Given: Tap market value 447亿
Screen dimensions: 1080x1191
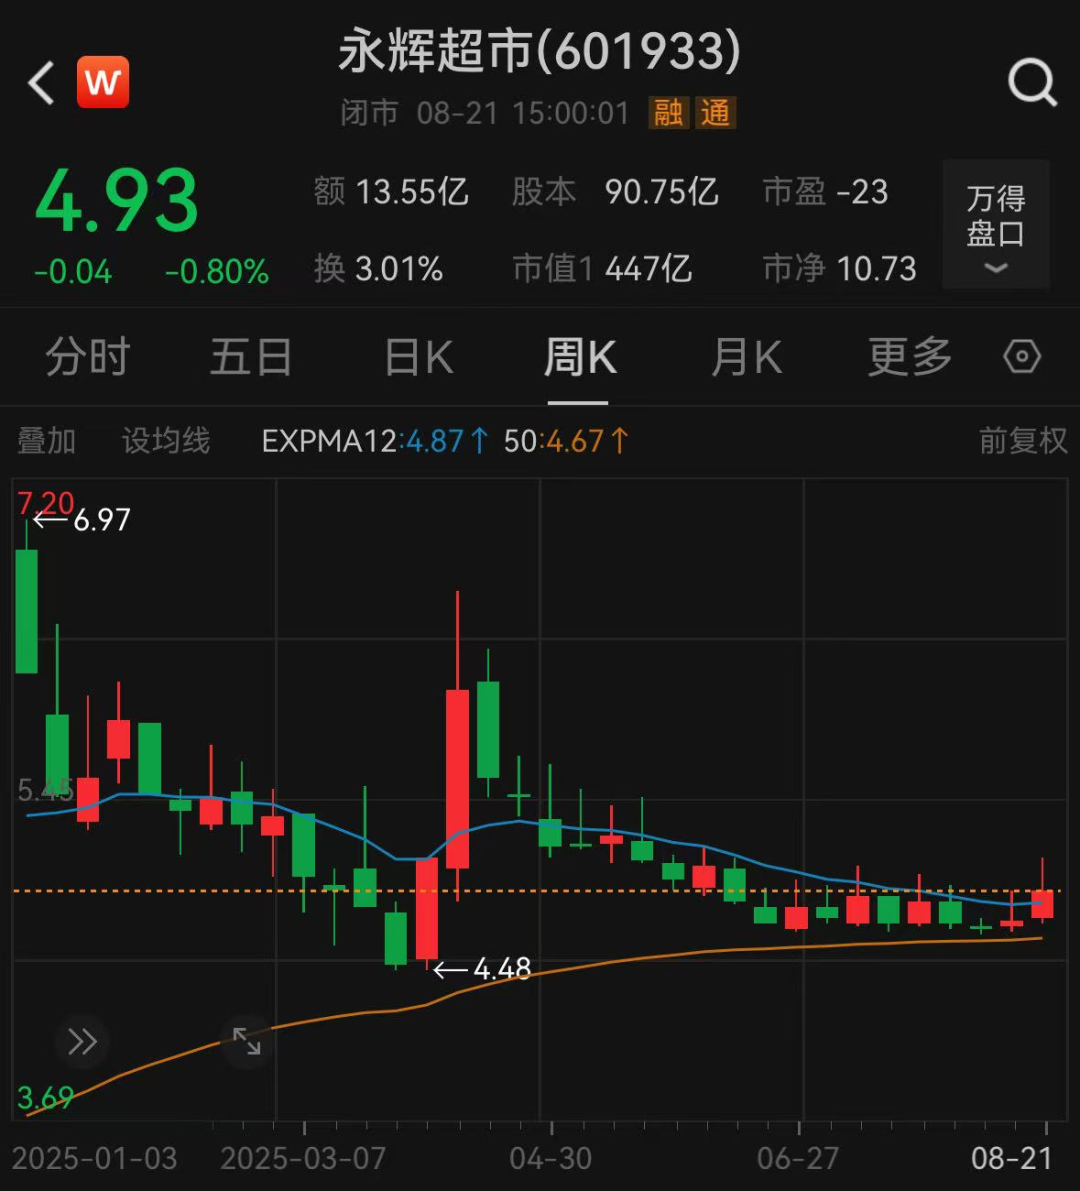Looking at the screenshot, I should pos(649,269).
